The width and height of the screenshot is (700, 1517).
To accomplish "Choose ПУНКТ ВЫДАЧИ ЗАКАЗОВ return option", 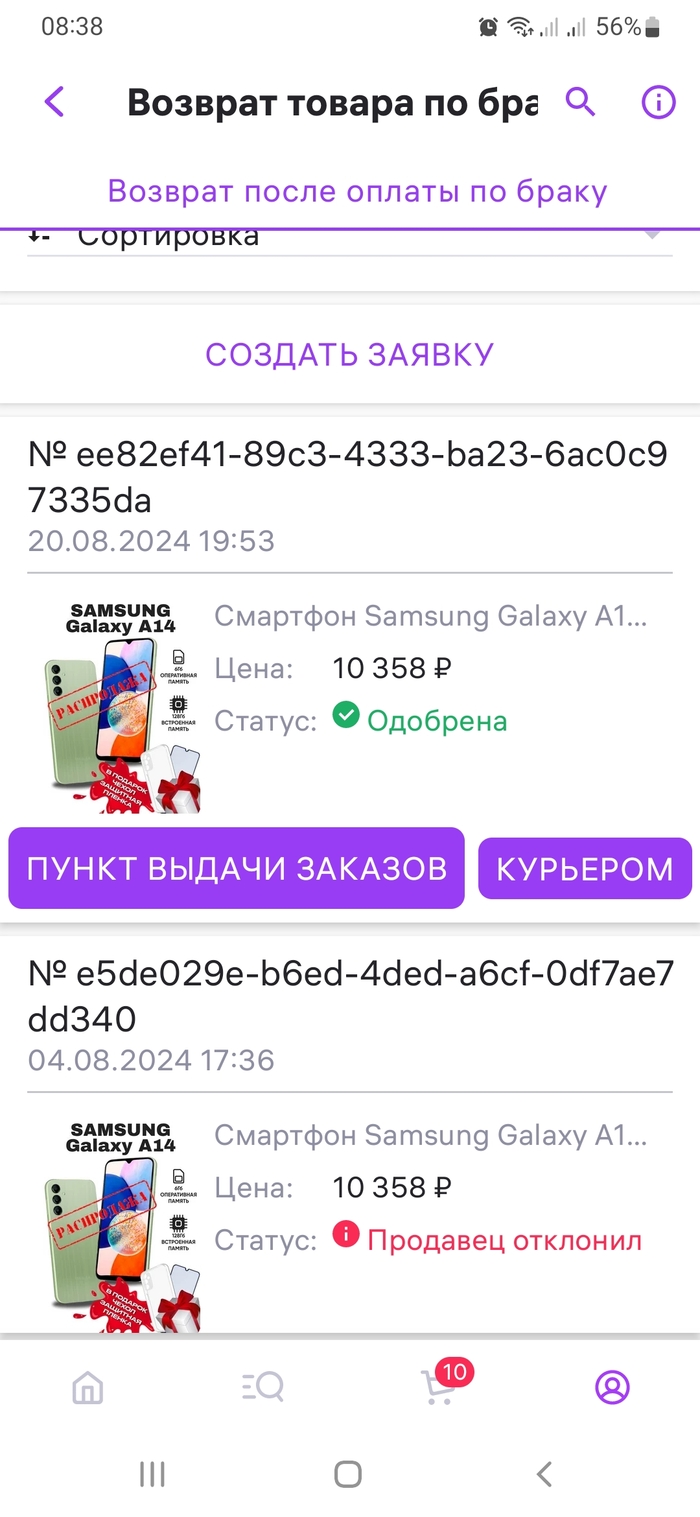I will [x=237, y=868].
